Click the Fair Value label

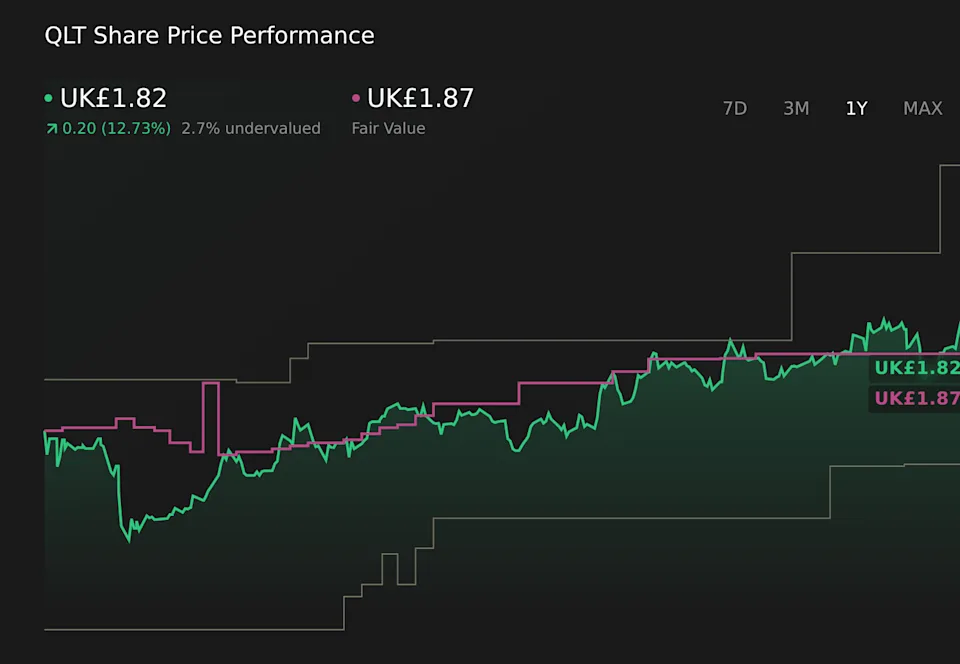[x=388, y=128]
